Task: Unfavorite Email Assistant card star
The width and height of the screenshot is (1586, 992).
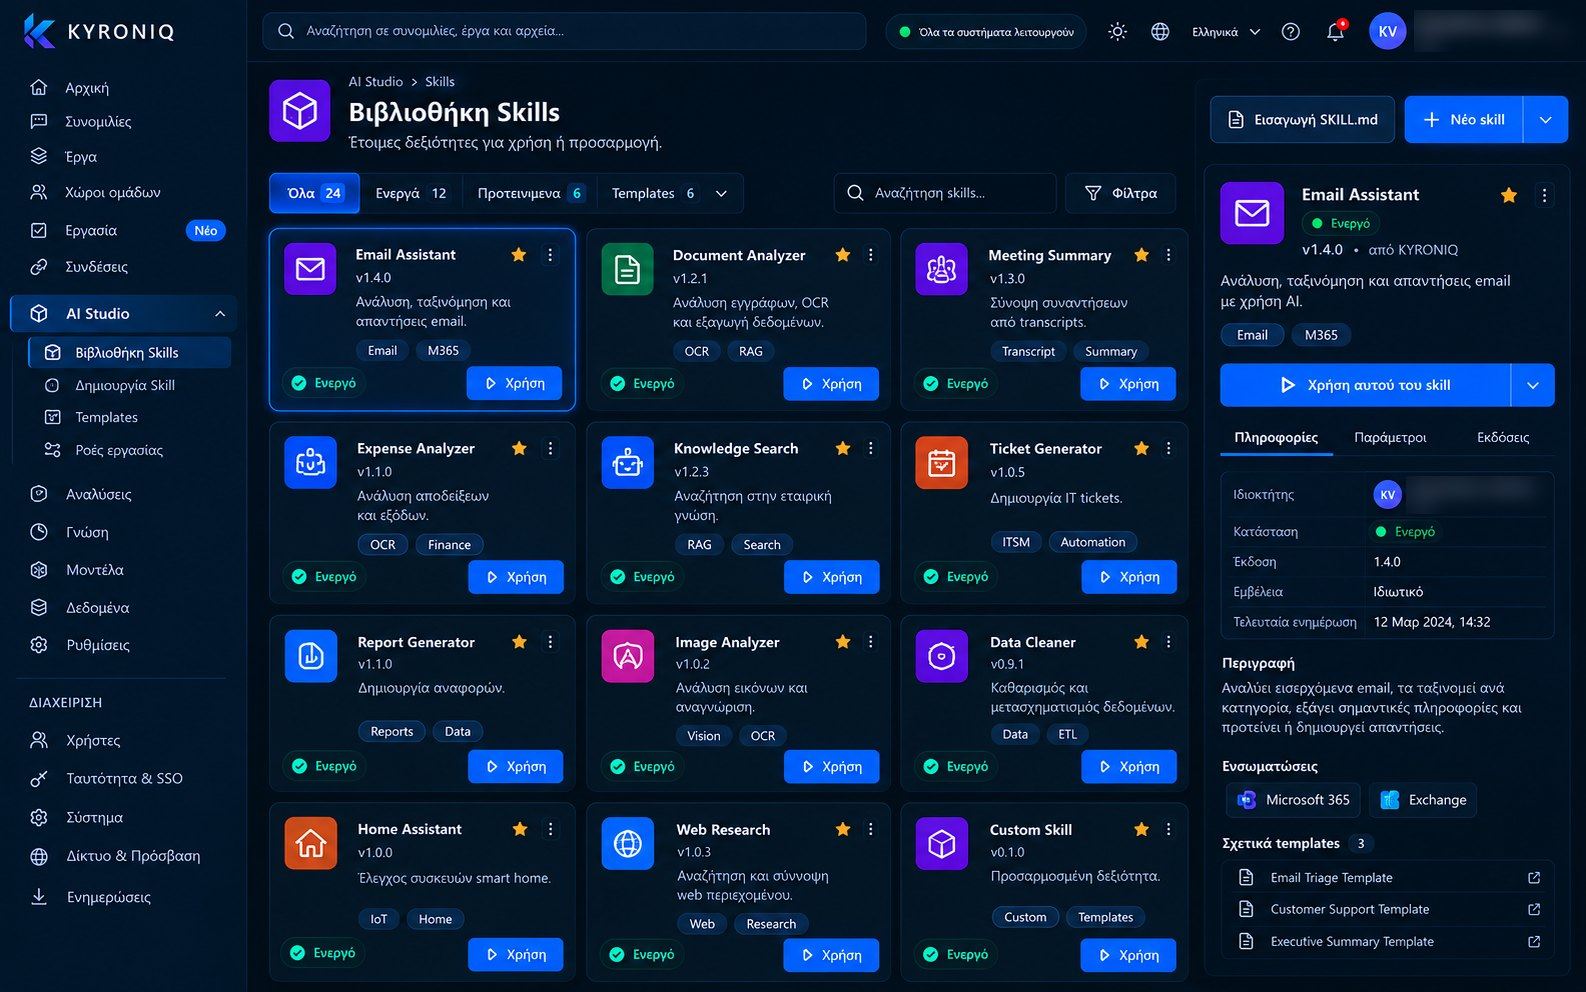Action: tap(518, 255)
